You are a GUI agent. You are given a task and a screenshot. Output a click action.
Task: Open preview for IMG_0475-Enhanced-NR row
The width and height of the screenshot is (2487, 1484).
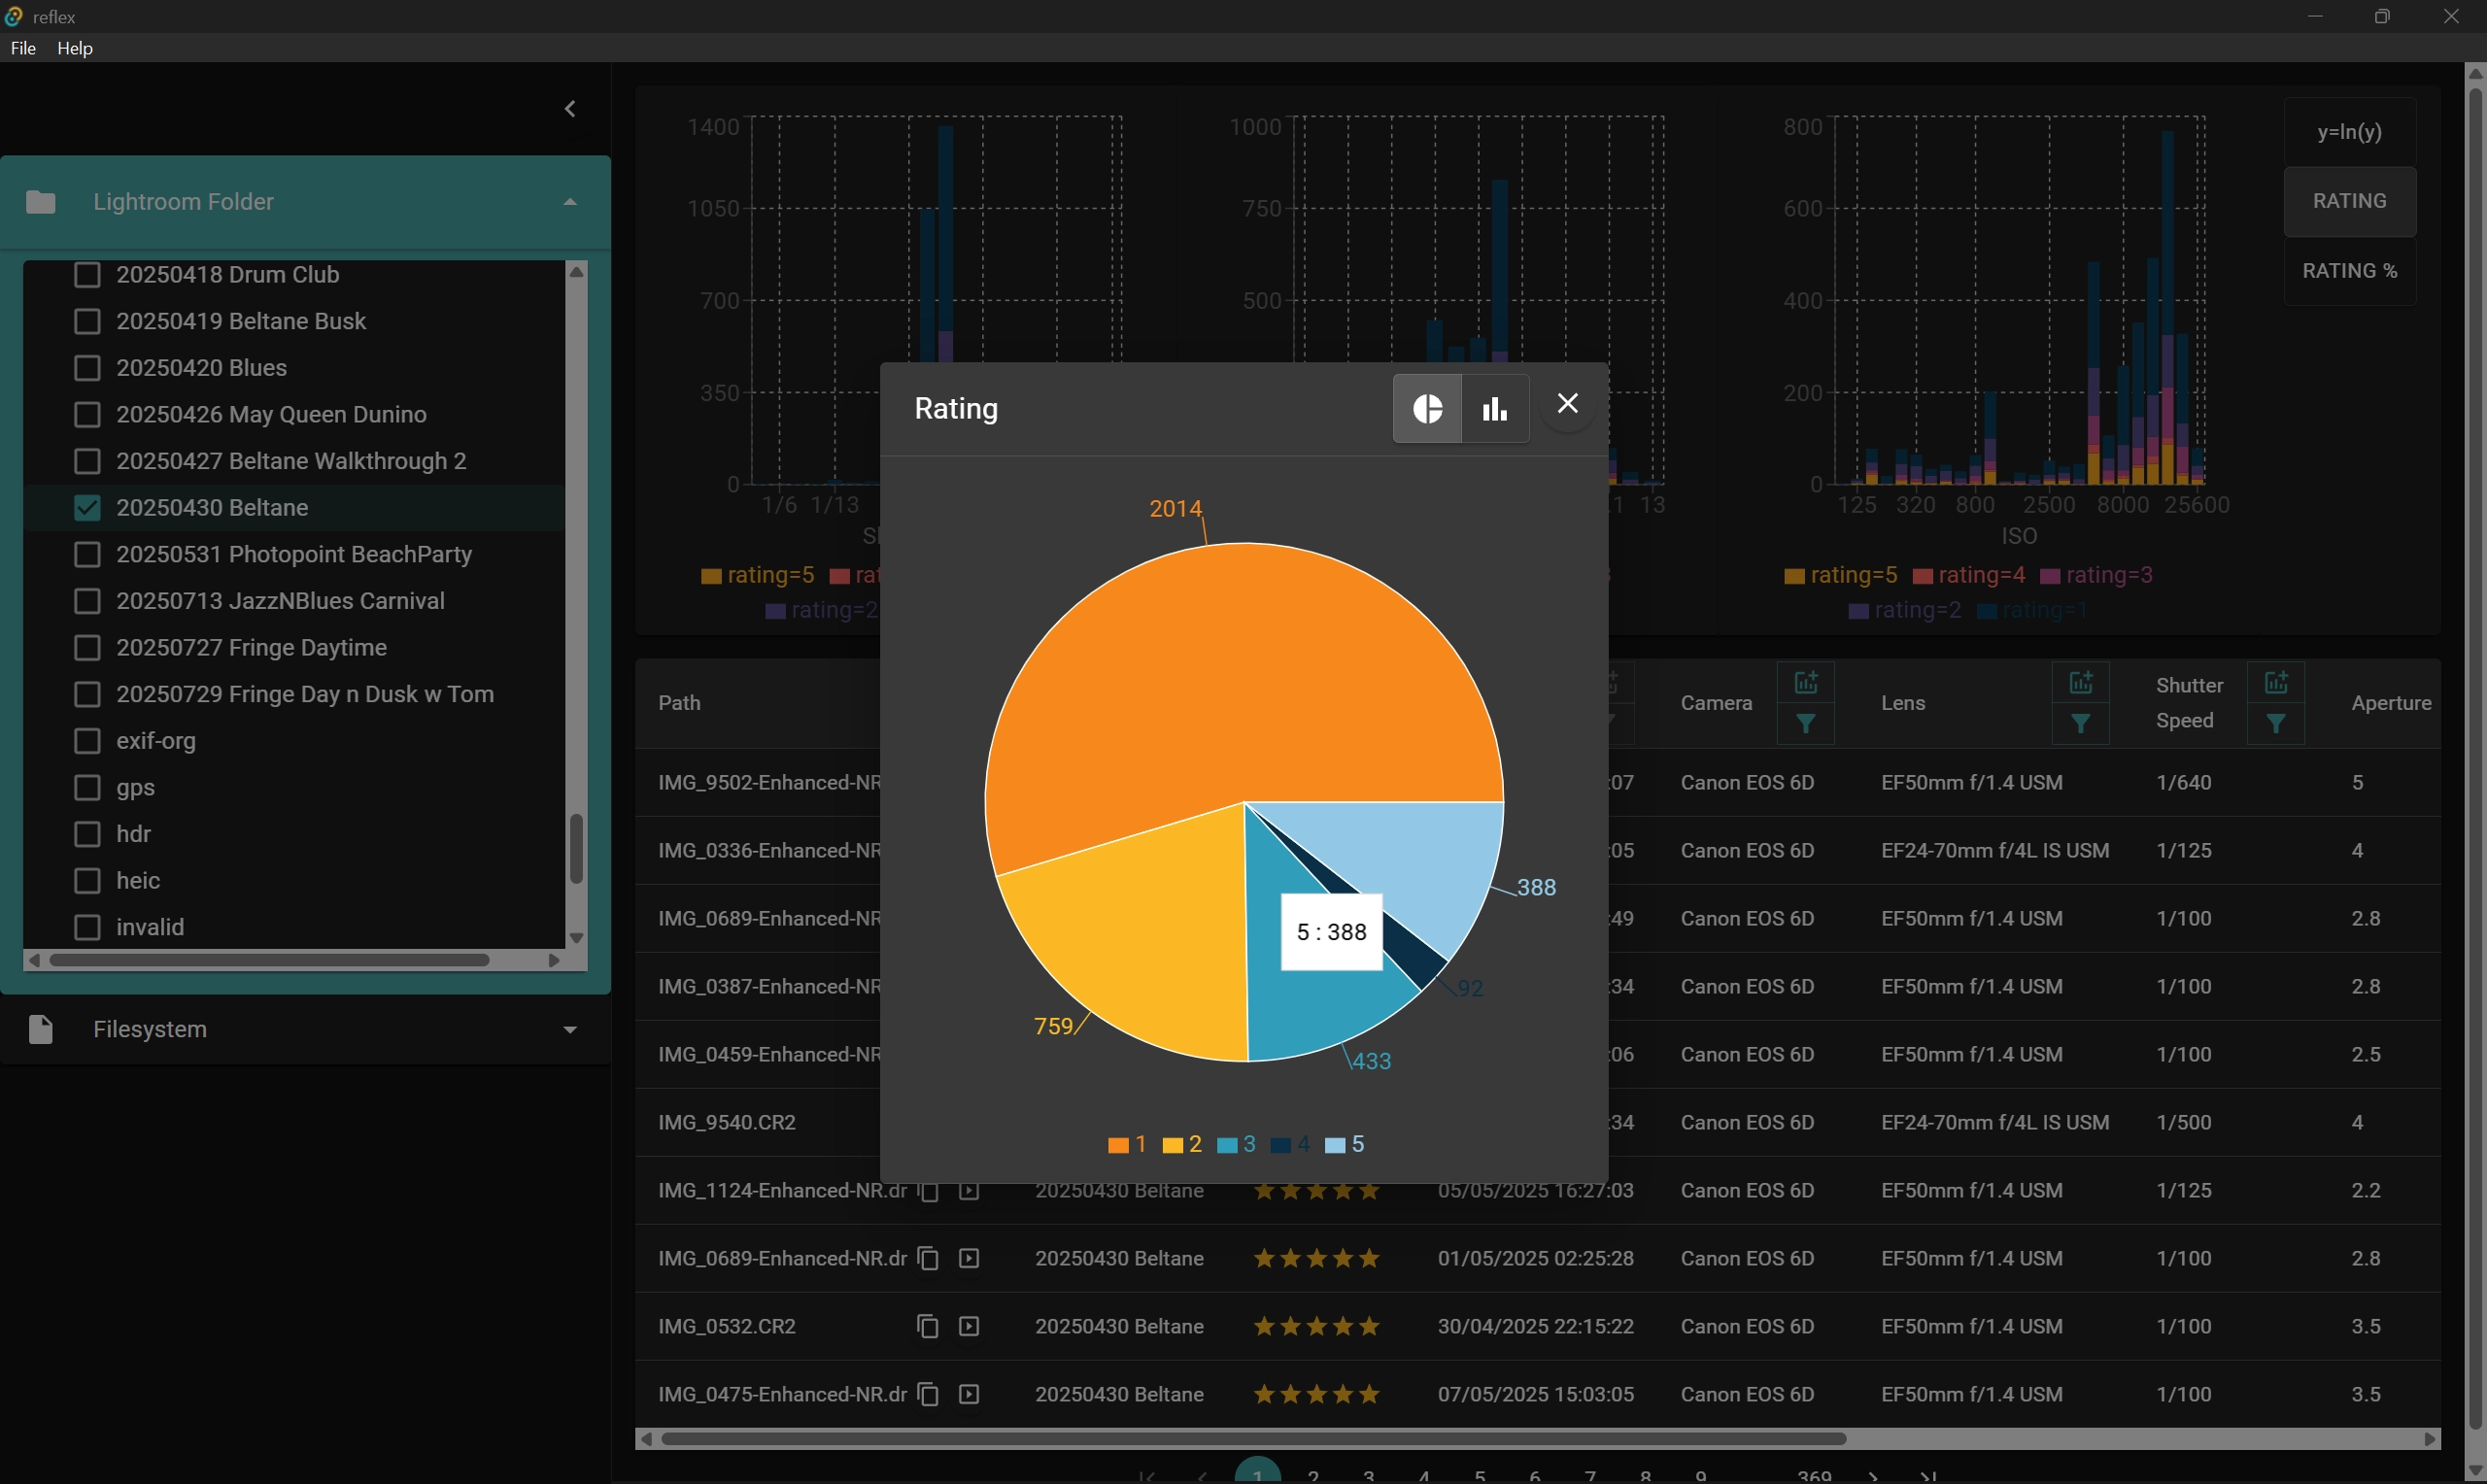968,1394
